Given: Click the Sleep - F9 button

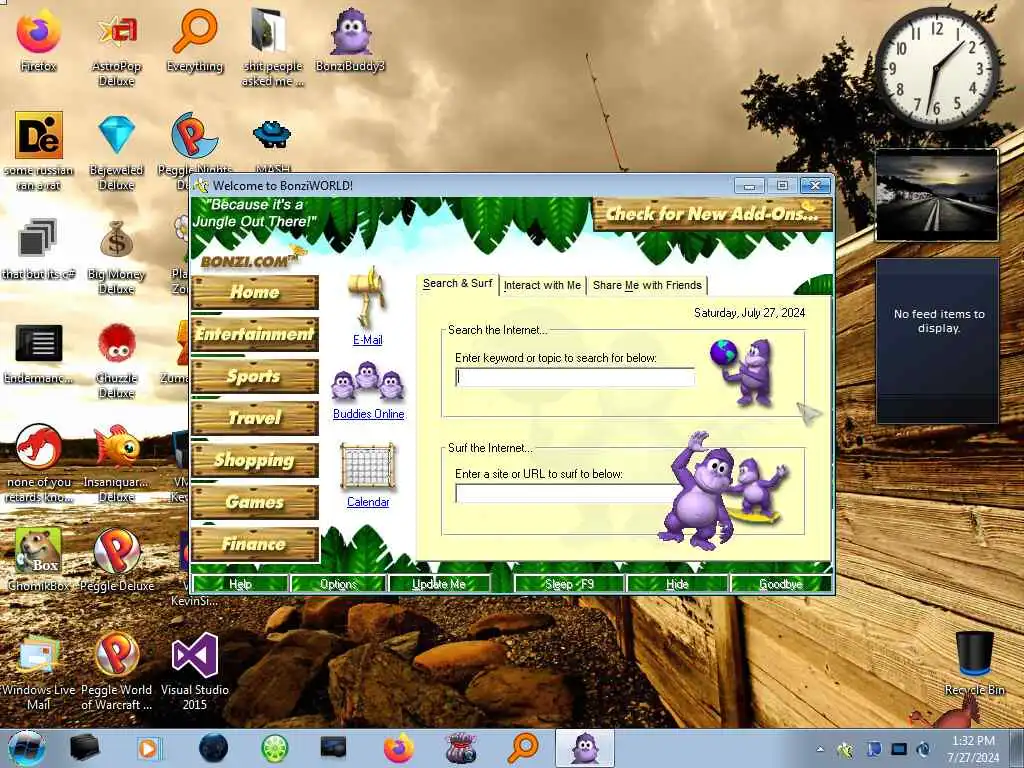Looking at the screenshot, I should click(x=569, y=584).
